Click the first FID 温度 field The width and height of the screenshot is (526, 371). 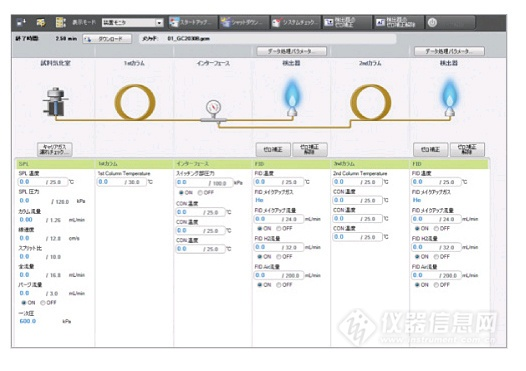click(x=279, y=182)
